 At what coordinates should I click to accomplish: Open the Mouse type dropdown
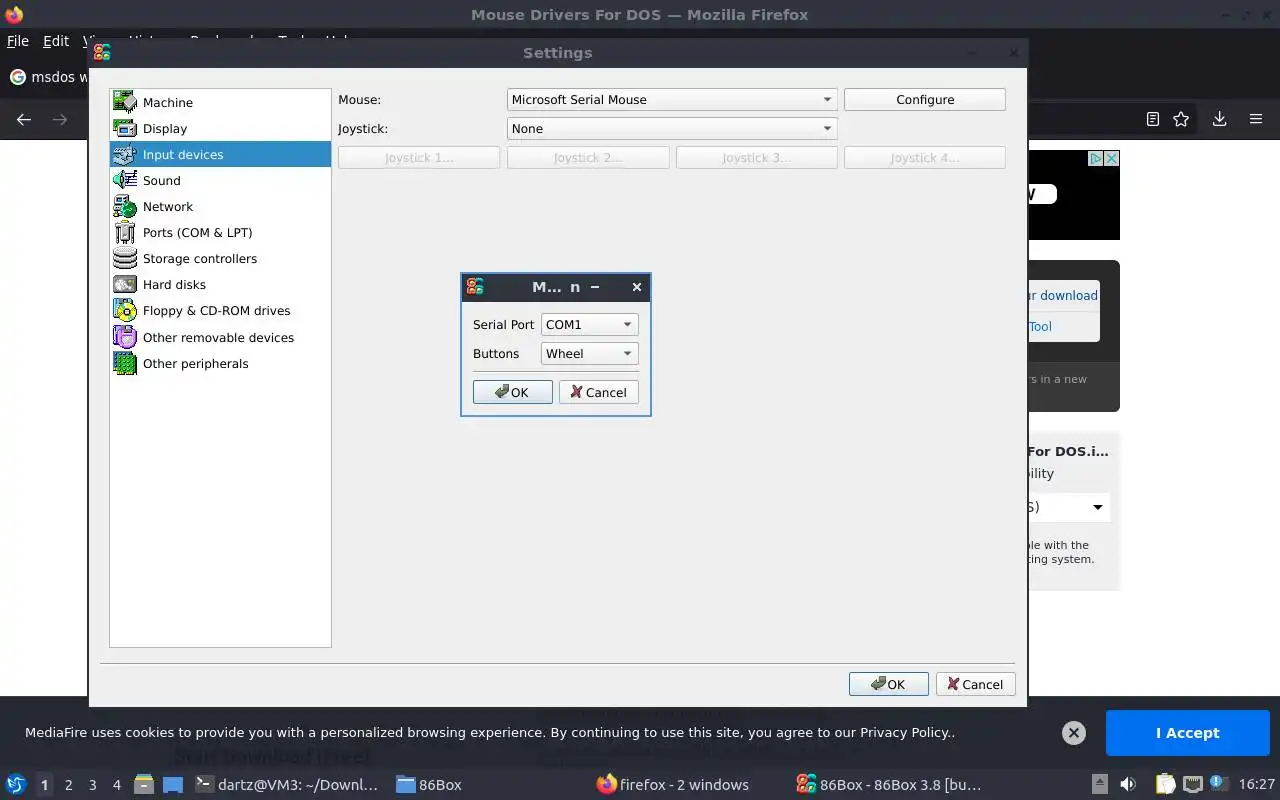[x=672, y=99]
